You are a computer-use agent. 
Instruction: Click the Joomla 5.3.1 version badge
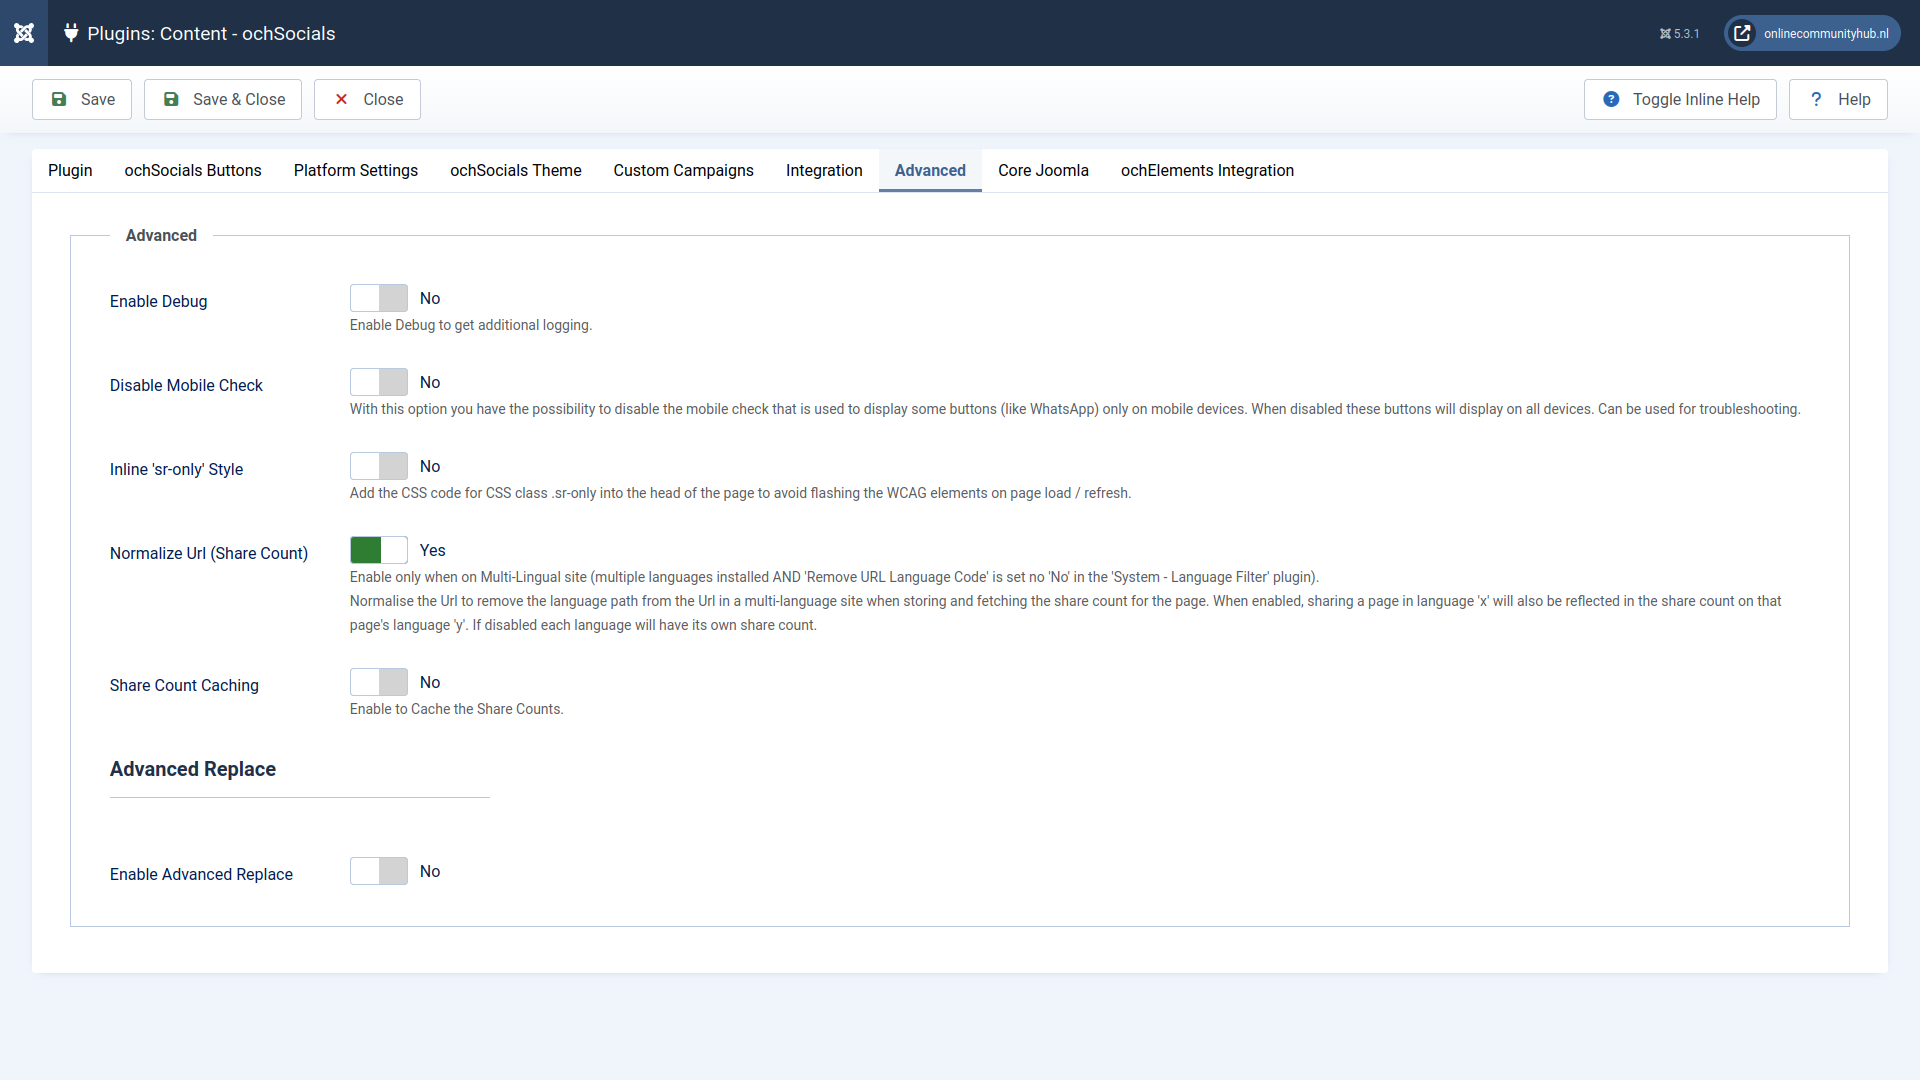pos(1679,34)
